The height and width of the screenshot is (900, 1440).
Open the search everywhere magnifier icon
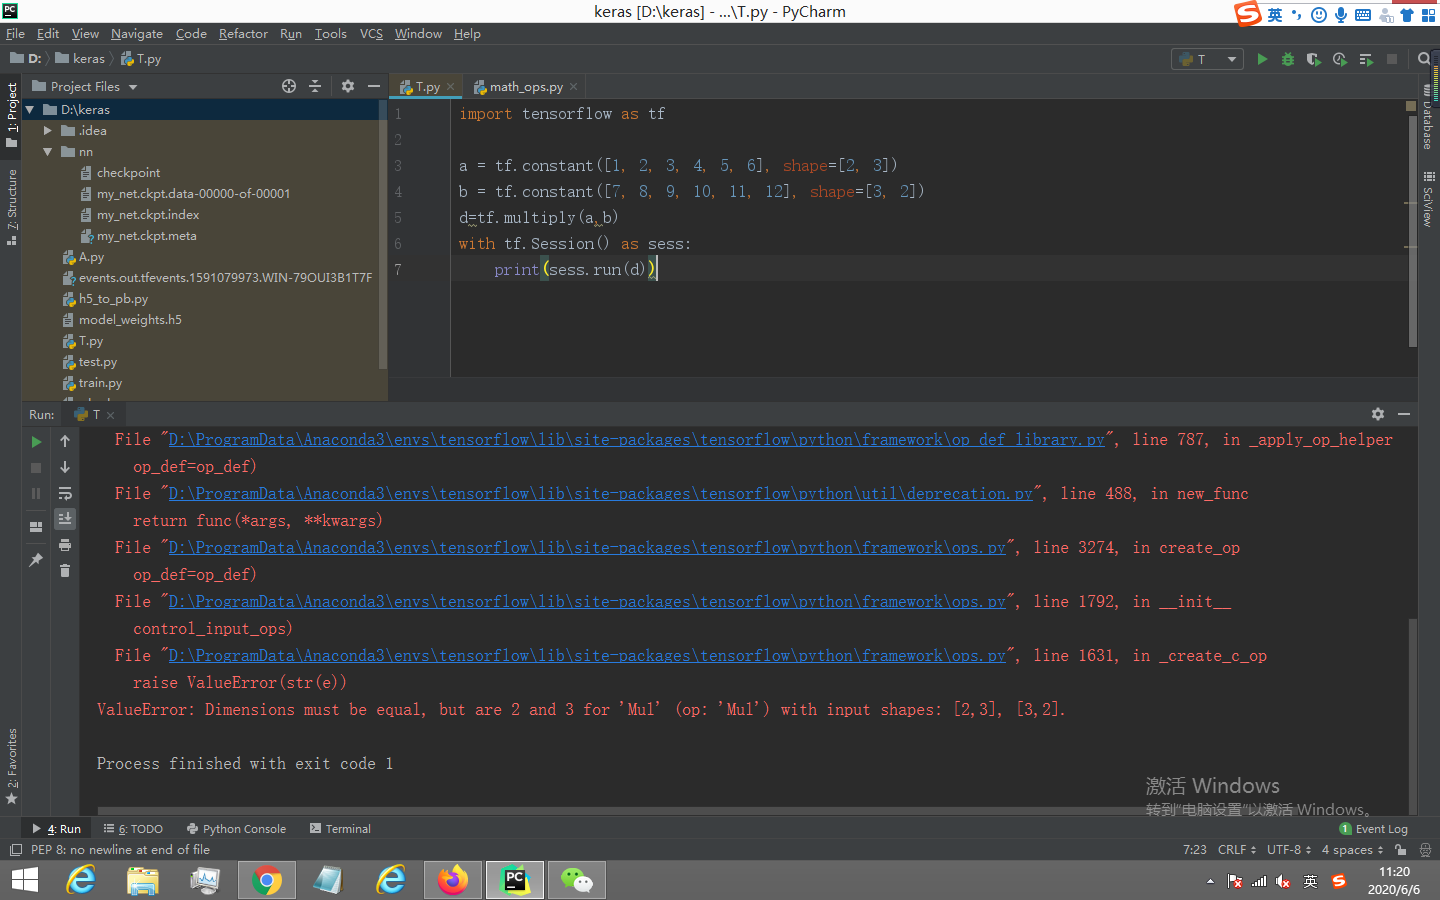[x=1425, y=58]
